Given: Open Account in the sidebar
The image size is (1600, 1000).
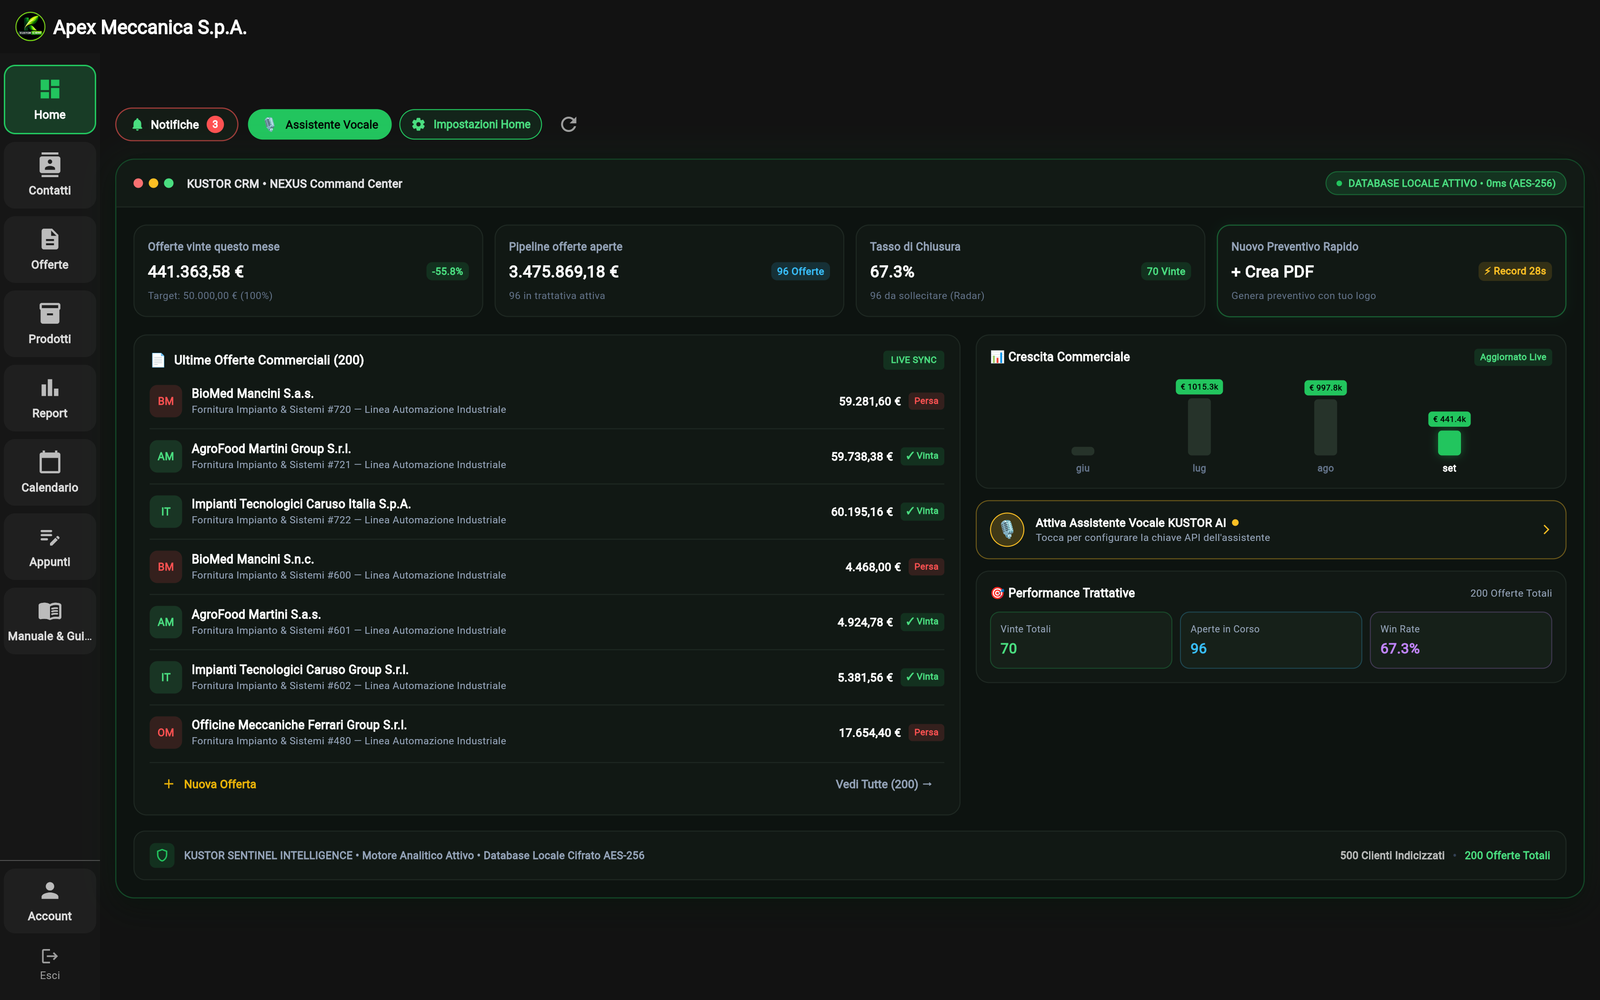Looking at the screenshot, I should (x=49, y=901).
